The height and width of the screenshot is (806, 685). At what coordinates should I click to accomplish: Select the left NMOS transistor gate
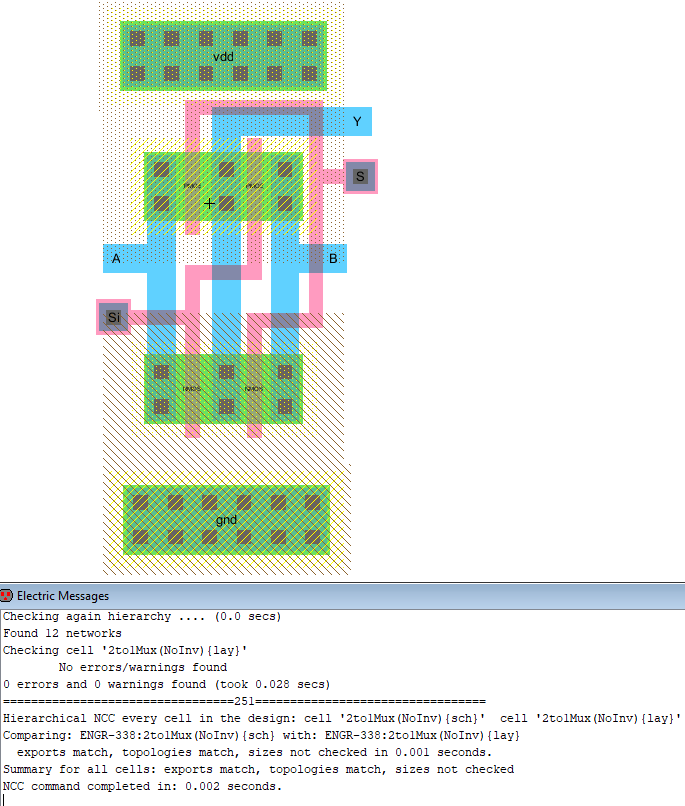click(x=192, y=388)
